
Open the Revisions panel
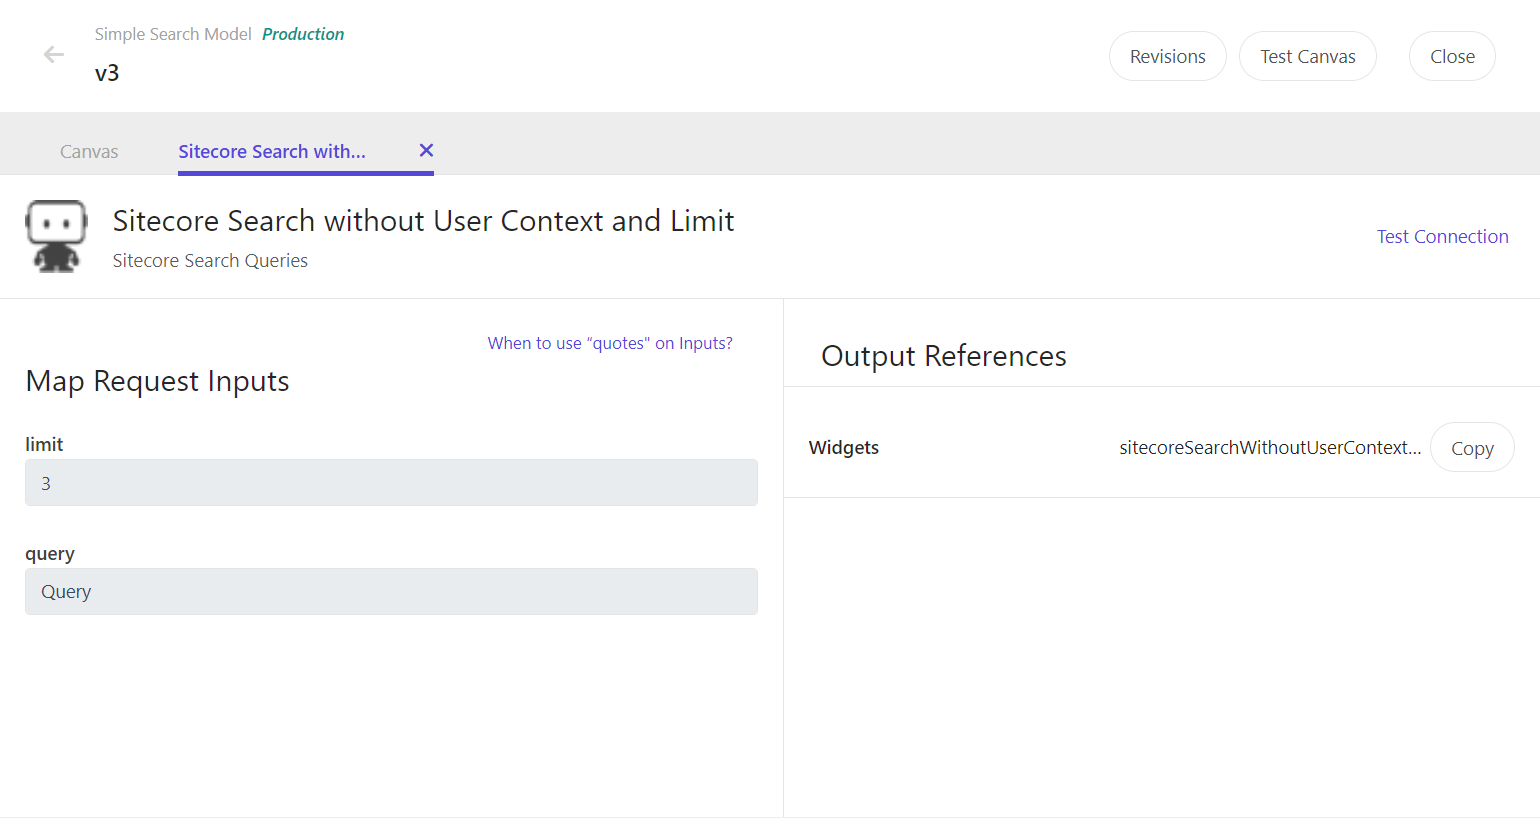[x=1167, y=56]
